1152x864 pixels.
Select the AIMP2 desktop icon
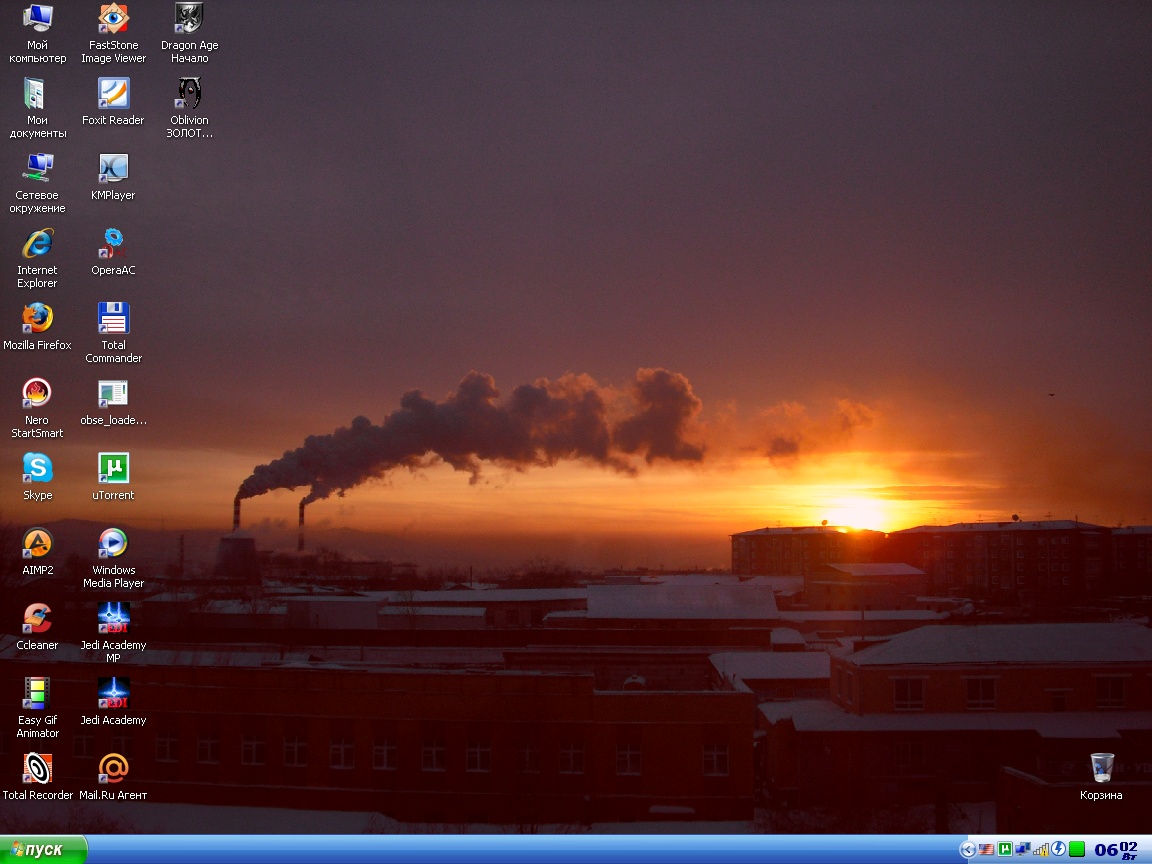point(37,544)
